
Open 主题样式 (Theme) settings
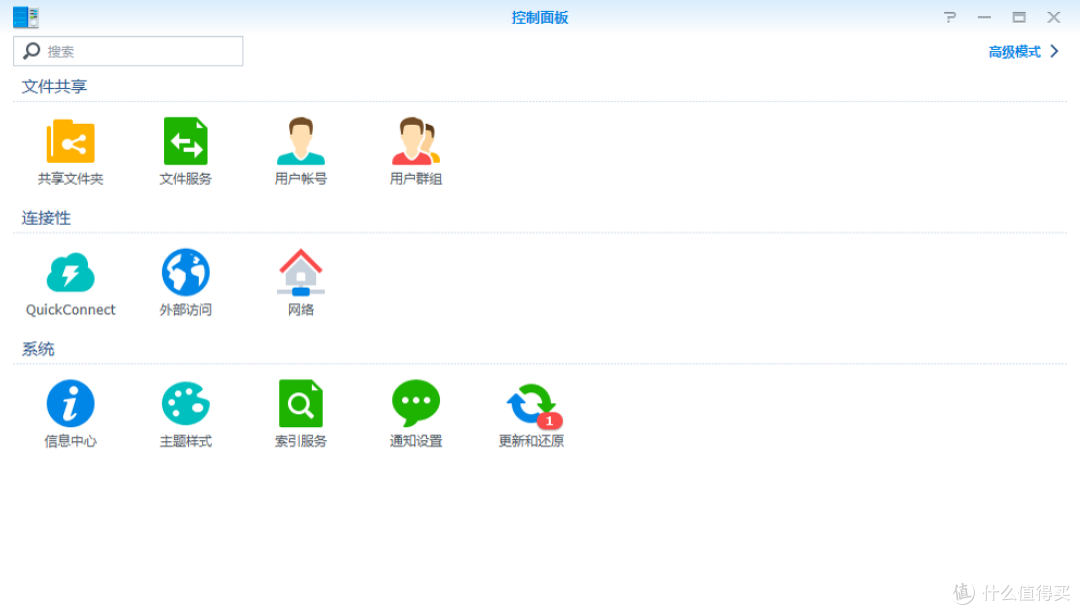point(185,412)
